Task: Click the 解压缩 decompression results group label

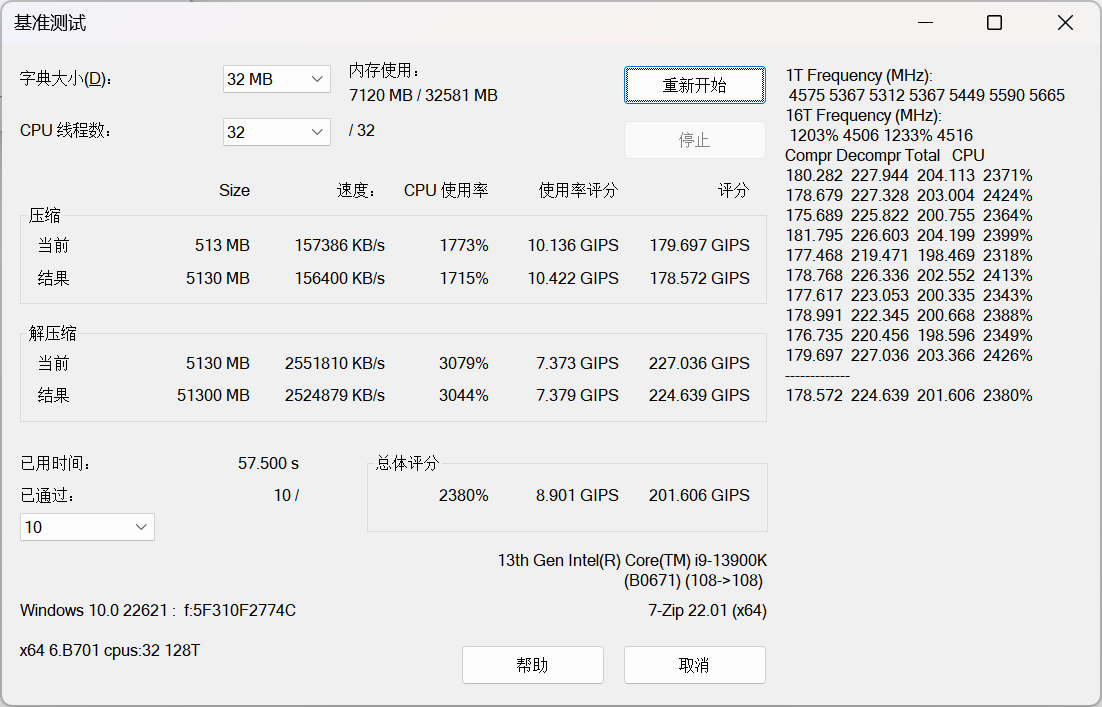Action: [53, 332]
